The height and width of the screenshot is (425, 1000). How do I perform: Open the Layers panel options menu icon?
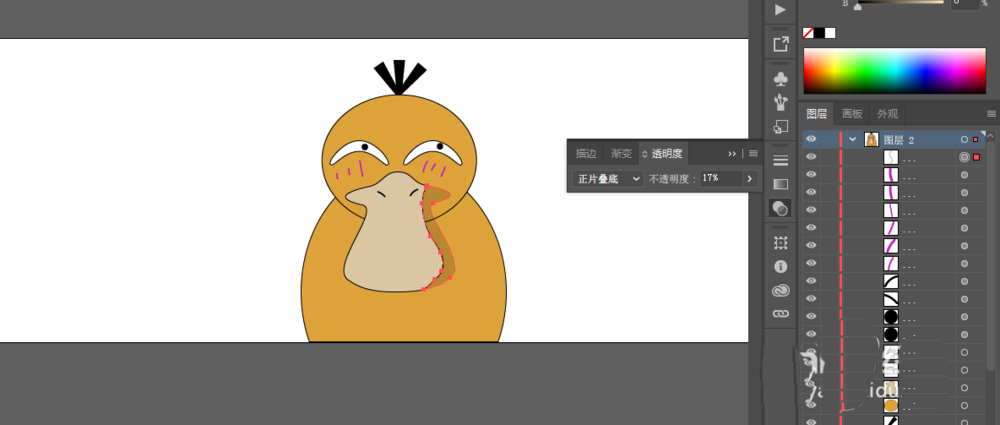991,114
